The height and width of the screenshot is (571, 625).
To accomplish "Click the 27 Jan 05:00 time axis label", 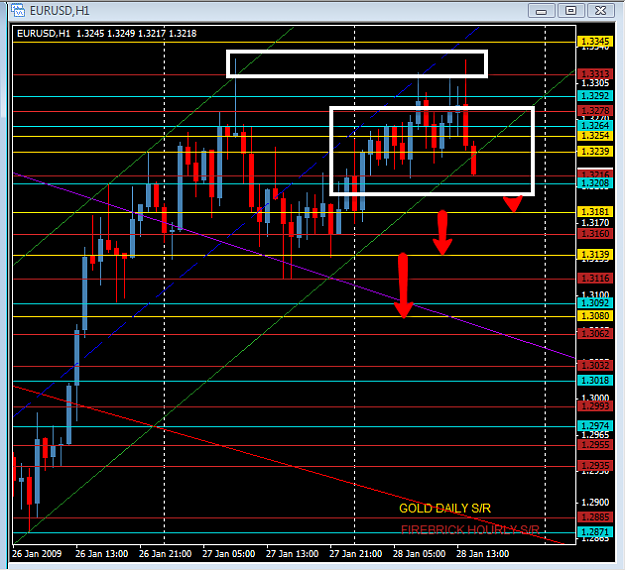I will click(x=228, y=554).
